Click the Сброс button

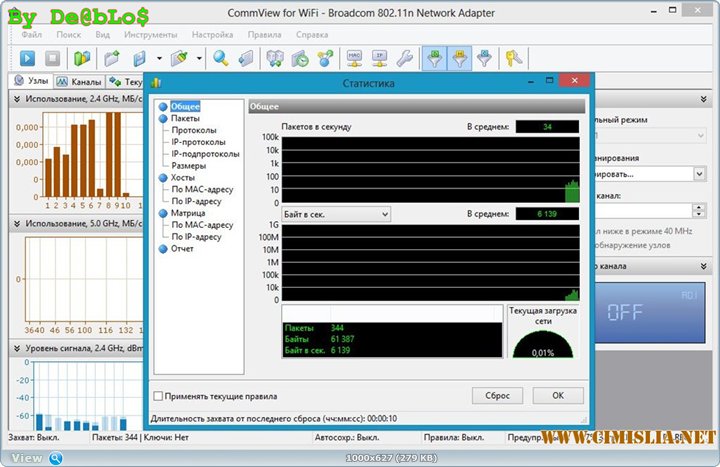click(x=497, y=395)
